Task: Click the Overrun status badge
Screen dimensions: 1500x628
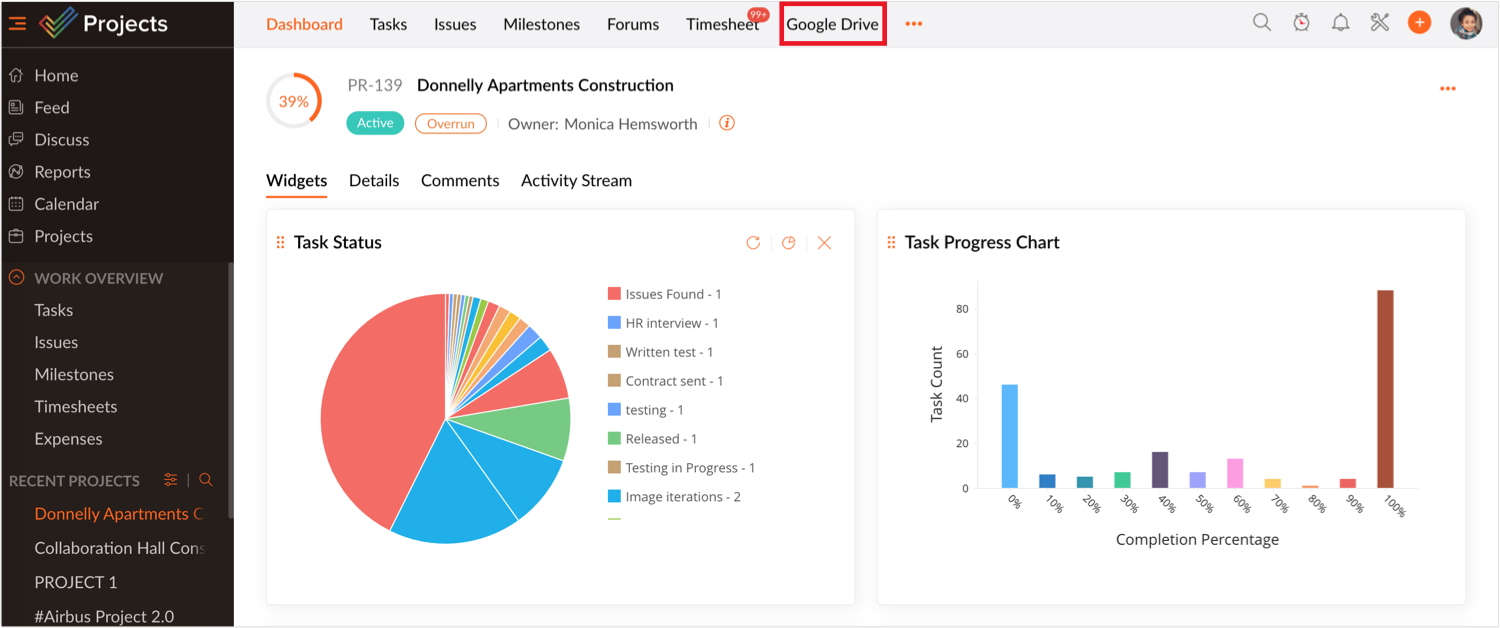Action: click(x=450, y=124)
